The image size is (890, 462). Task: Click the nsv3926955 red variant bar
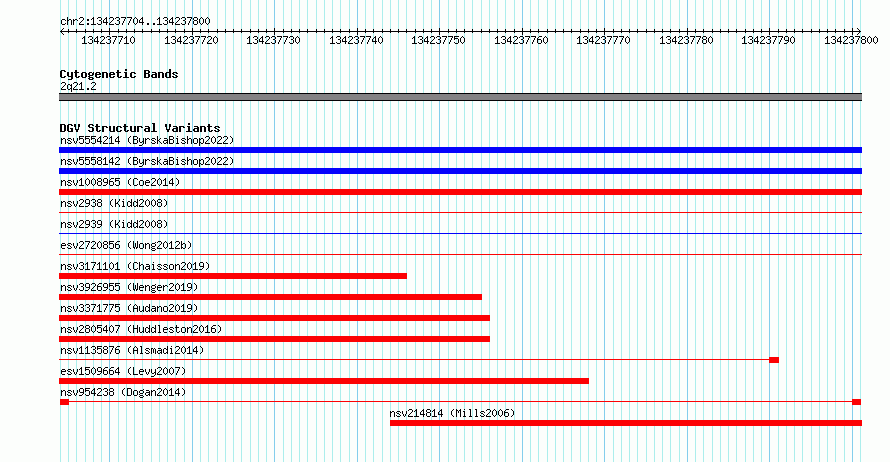coord(270,297)
